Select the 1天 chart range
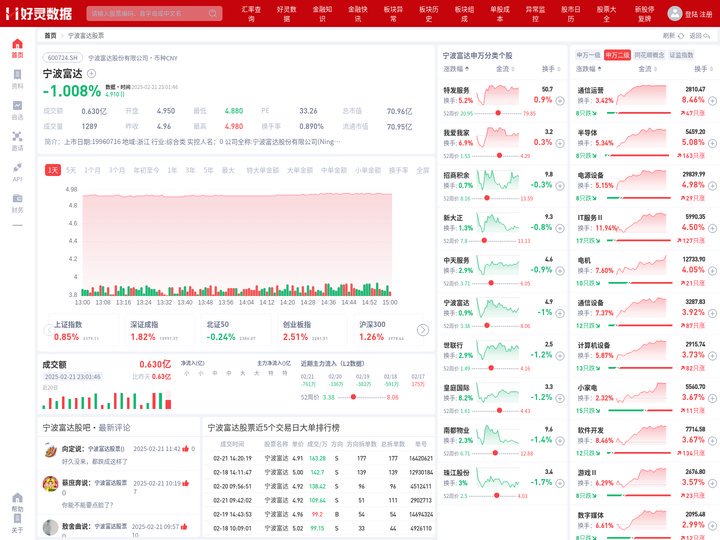This screenshot has height=540, width=720. pyautogui.click(x=53, y=170)
